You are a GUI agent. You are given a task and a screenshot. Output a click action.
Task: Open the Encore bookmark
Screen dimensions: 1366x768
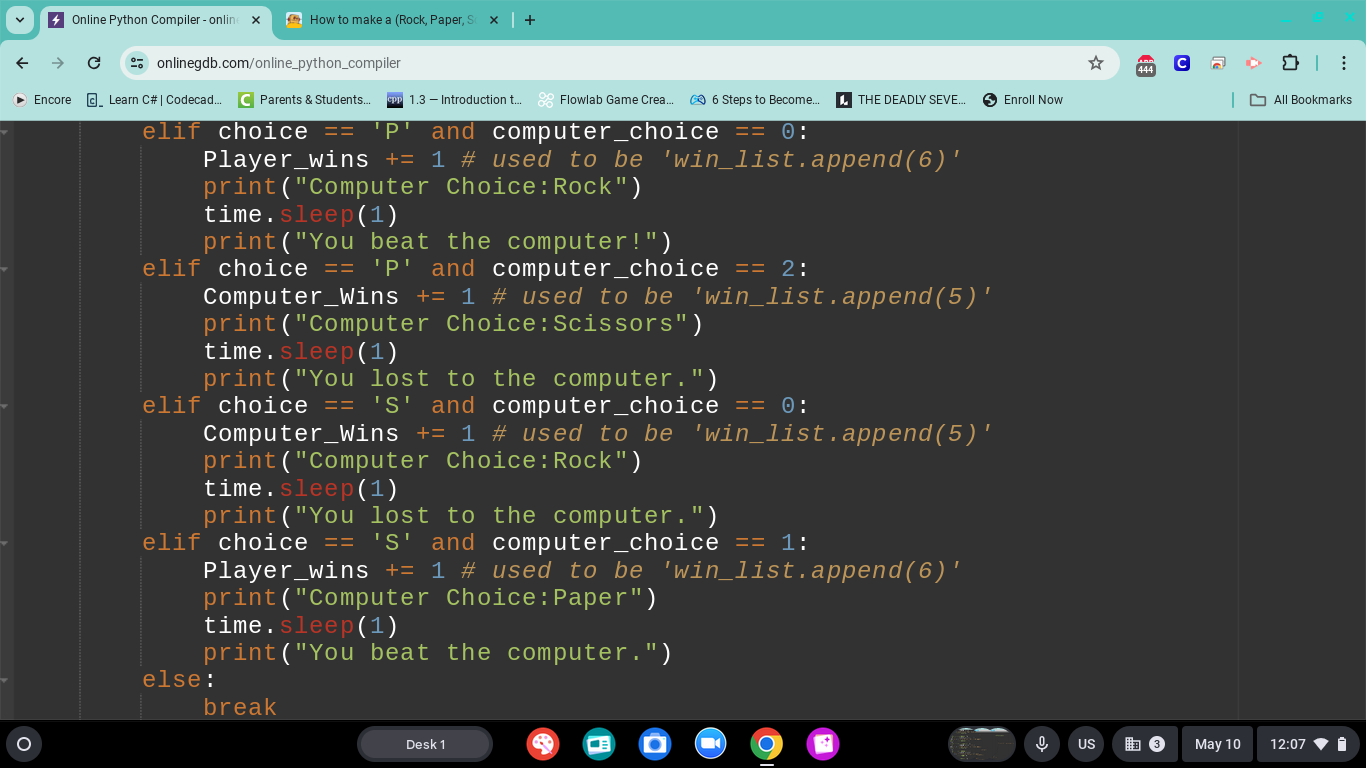coord(43,100)
